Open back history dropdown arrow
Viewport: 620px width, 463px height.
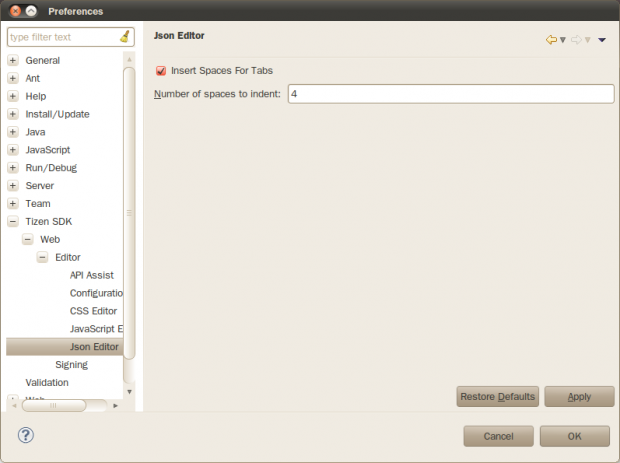[563, 40]
